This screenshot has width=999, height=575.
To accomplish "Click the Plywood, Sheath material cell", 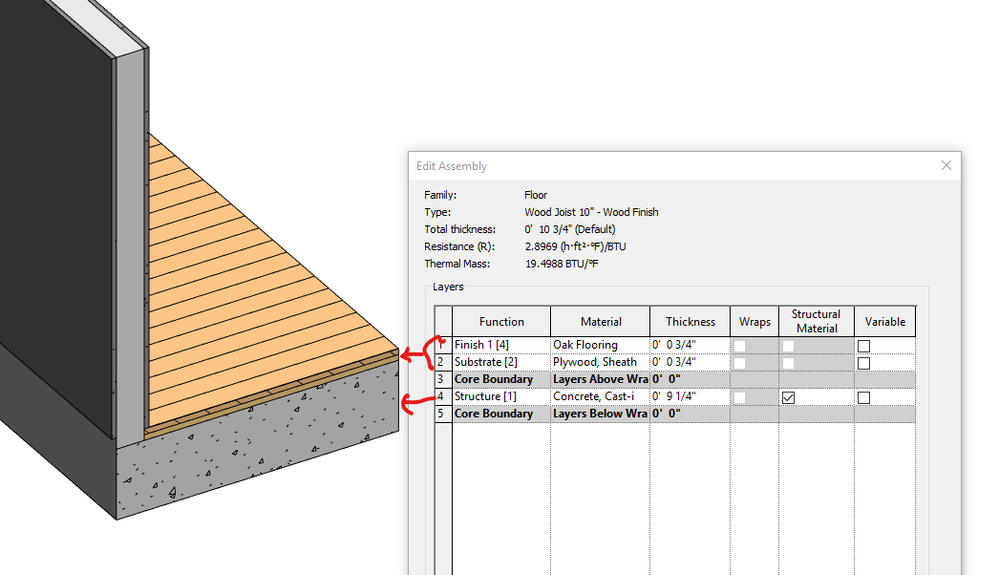I will (600, 362).
